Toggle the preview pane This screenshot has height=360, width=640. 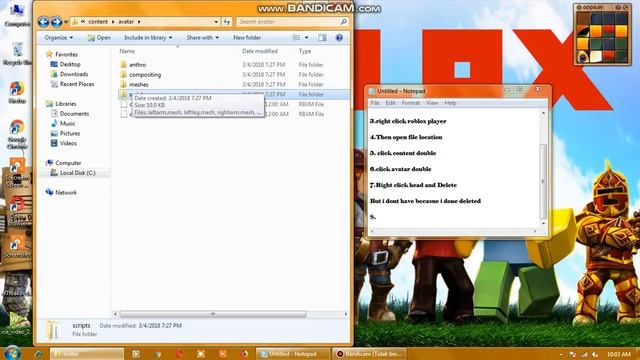tap(322, 38)
